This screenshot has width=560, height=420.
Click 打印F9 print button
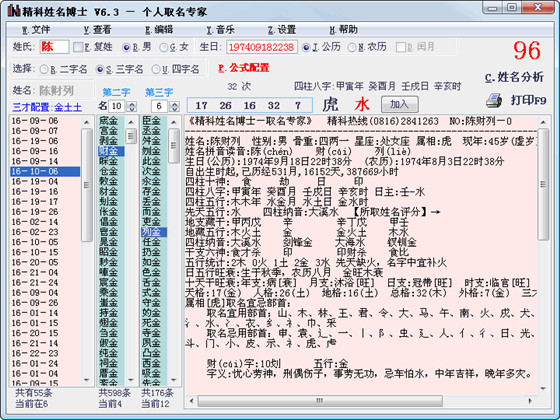tap(528, 100)
